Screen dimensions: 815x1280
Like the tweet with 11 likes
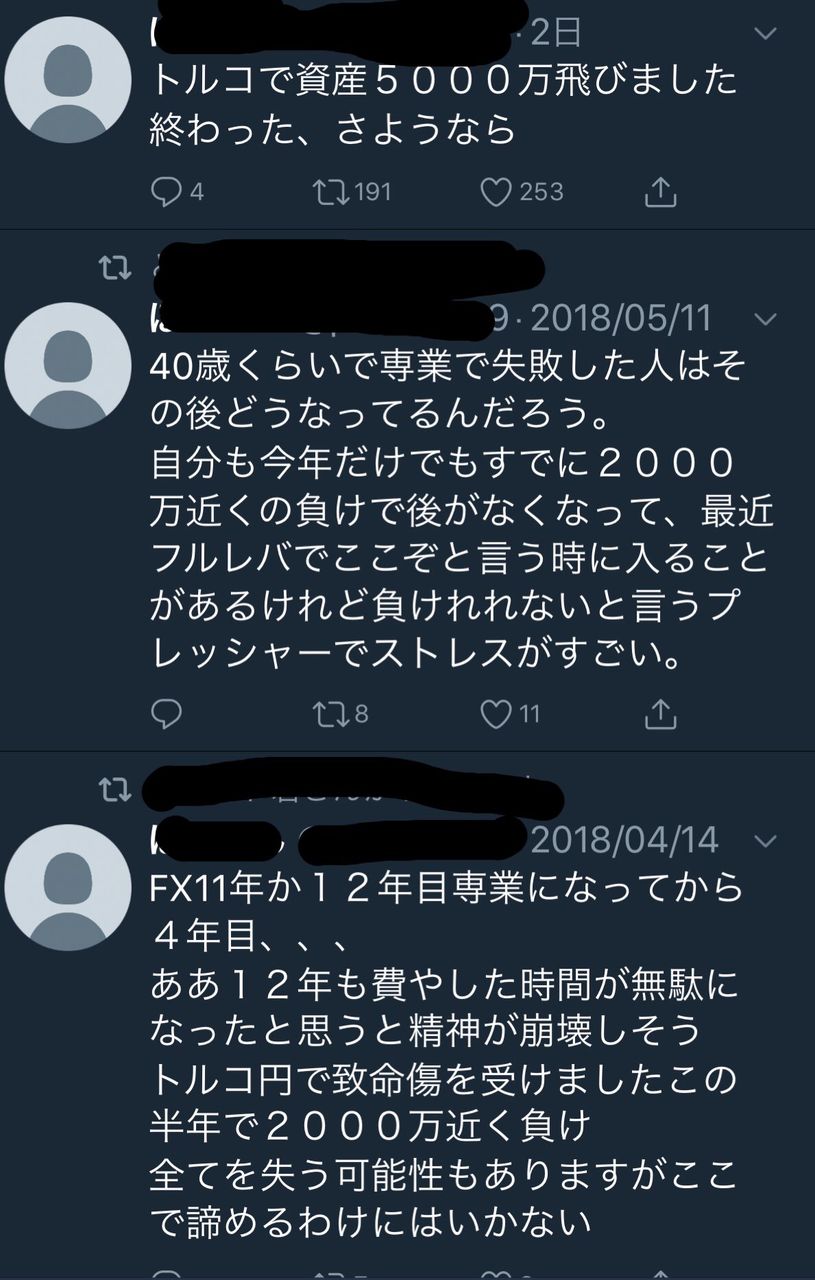(496, 713)
